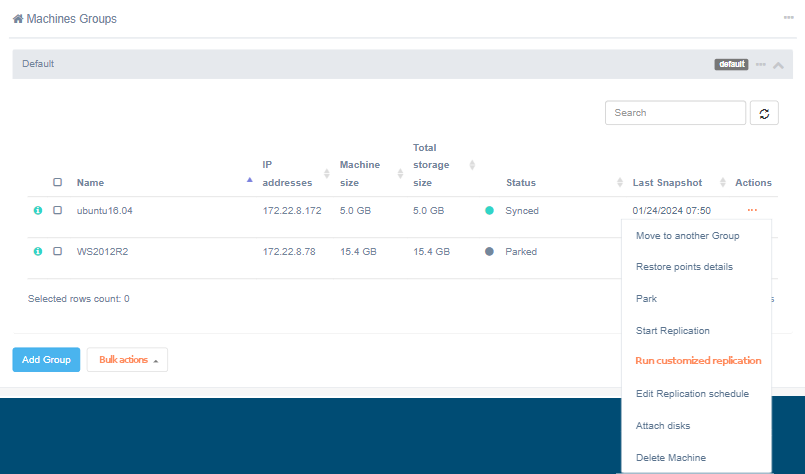
Task: Choose Edit Replication schedule option
Action: point(692,394)
